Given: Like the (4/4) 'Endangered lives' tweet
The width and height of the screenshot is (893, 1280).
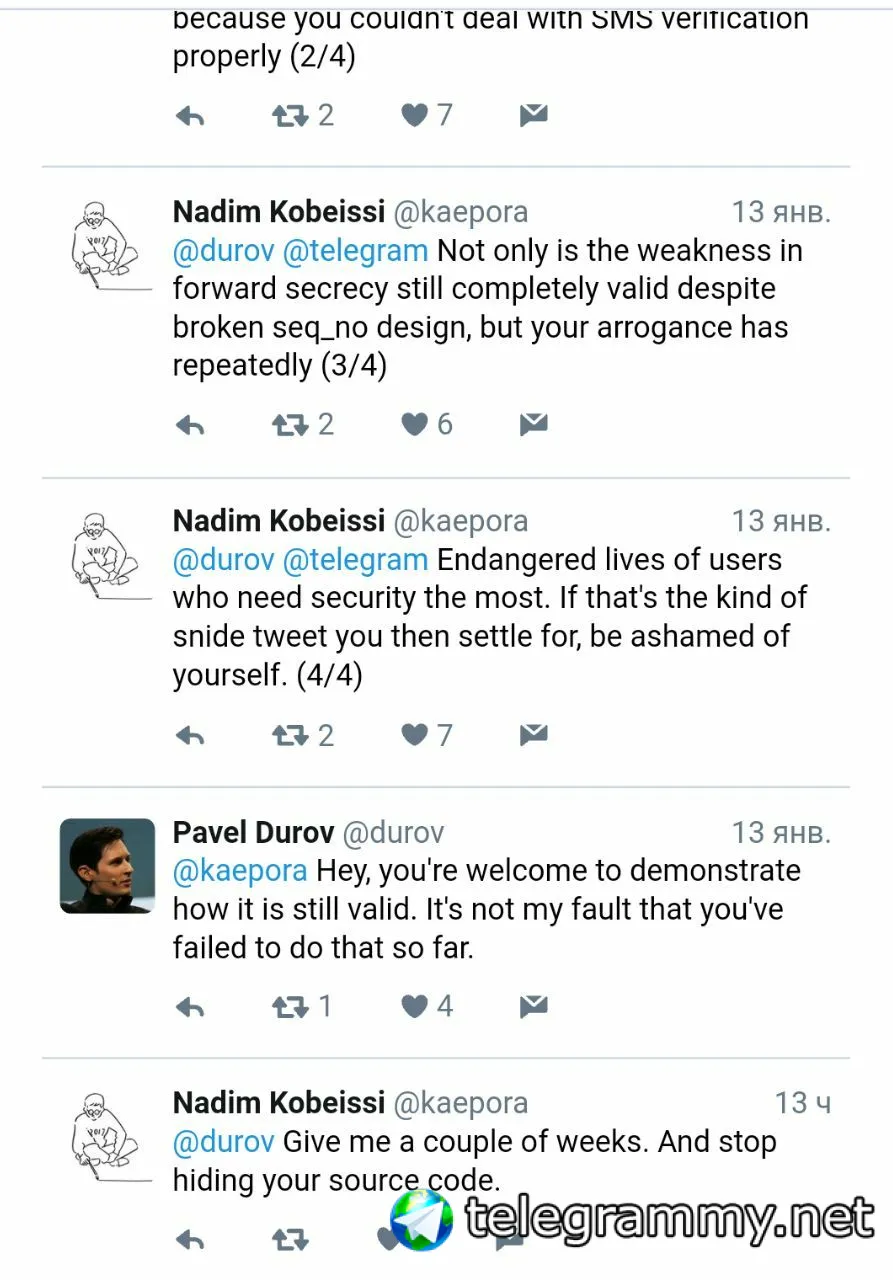Looking at the screenshot, I should tap(415, 736).
